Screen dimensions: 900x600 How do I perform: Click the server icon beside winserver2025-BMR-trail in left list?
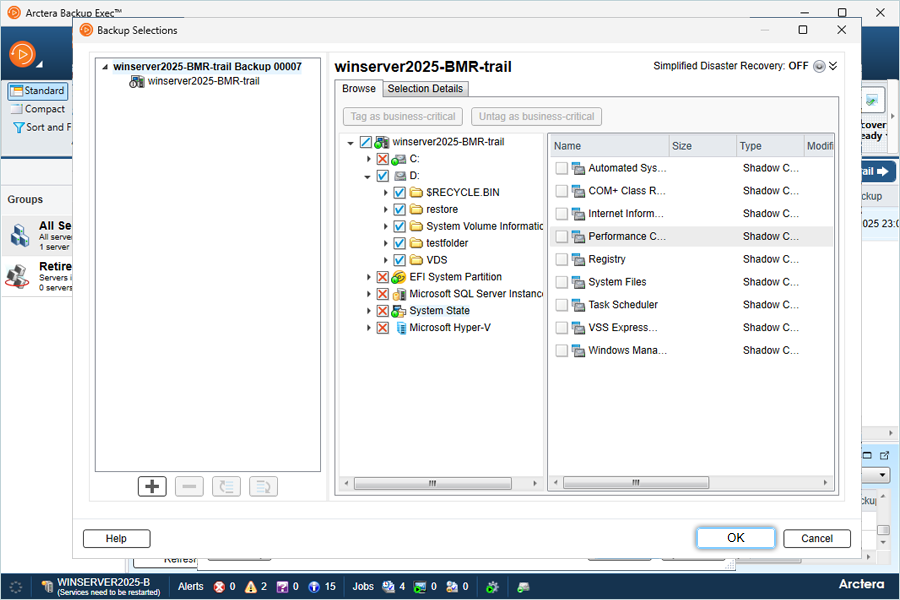137,82
